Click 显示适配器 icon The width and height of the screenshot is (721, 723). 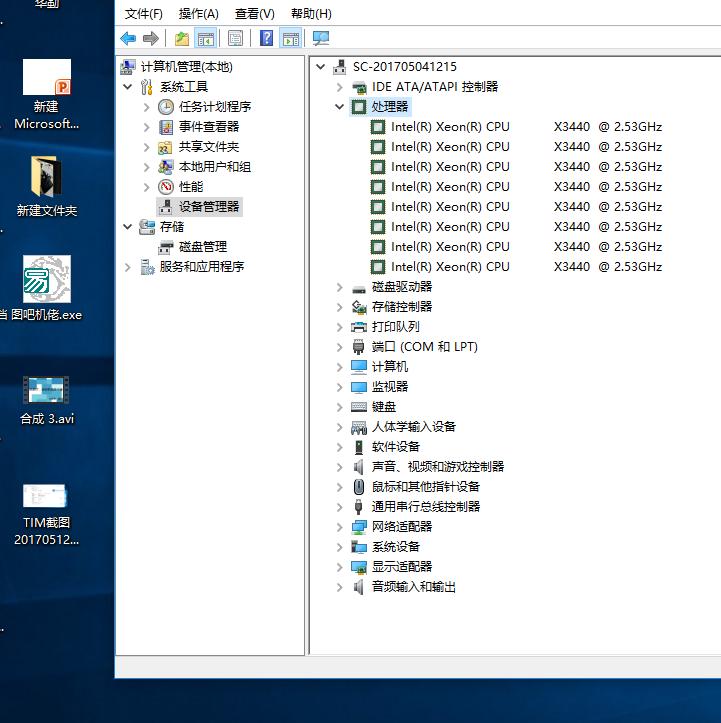[359, 567]
